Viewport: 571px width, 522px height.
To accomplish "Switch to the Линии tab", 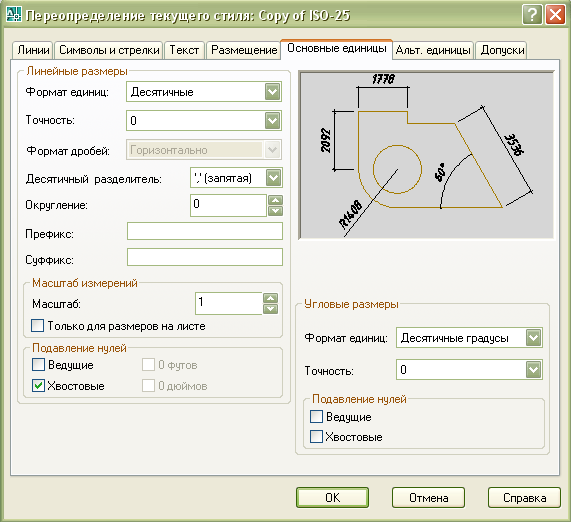I will click(33, 50).
